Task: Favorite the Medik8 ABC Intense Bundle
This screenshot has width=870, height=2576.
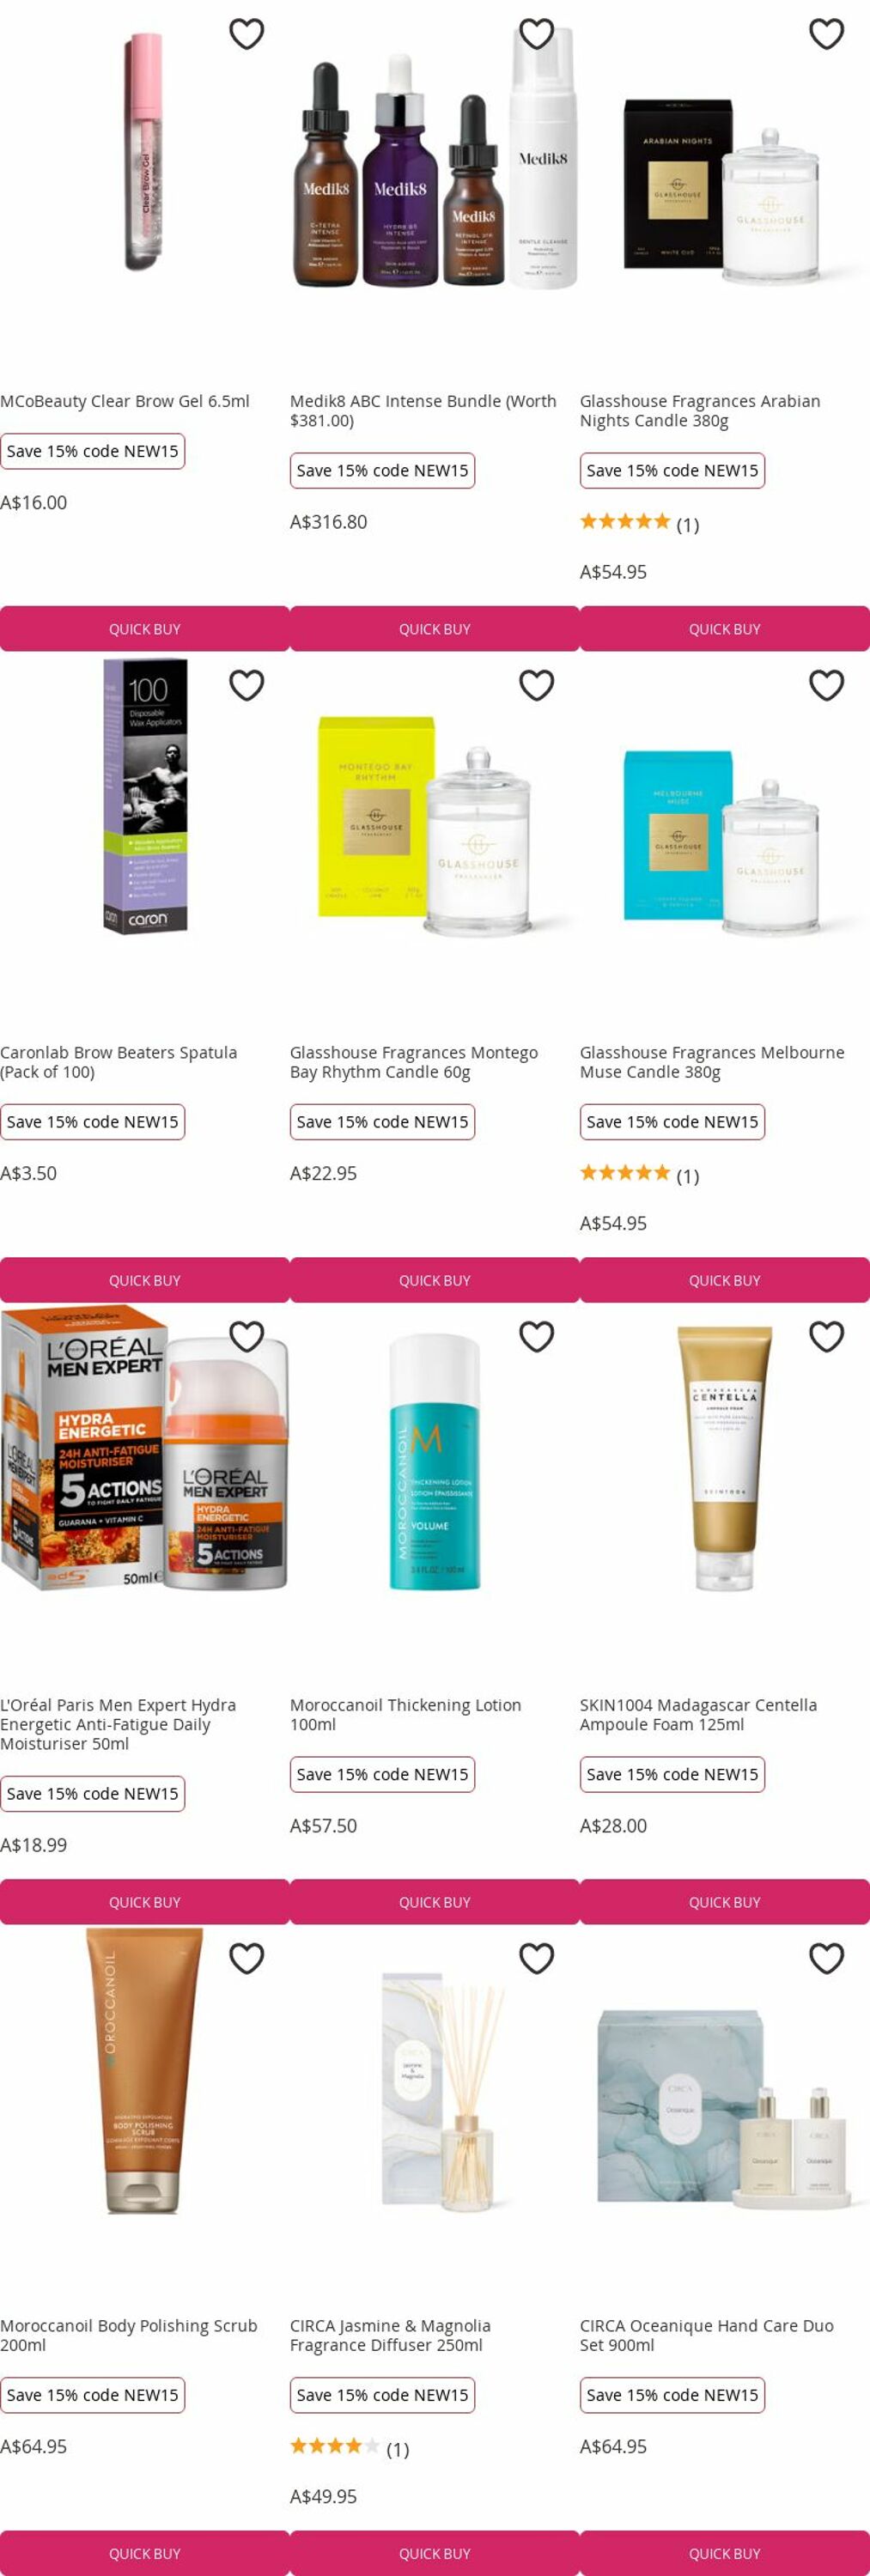Action: point(536,34)
